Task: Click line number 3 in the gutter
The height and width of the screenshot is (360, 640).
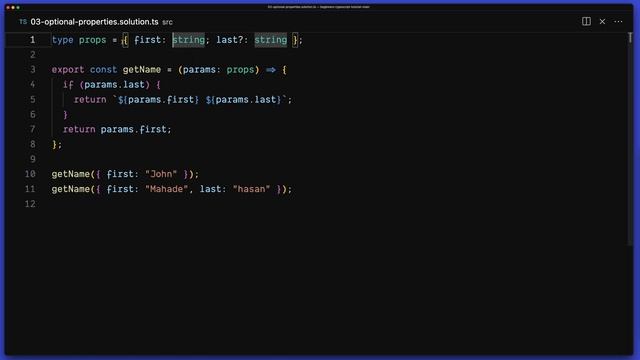Action: (x=33, y=70)
